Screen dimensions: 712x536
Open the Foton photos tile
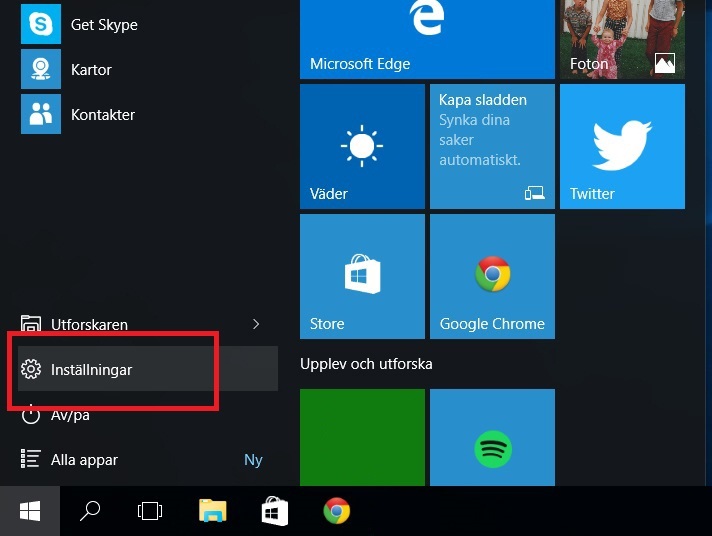pyautogui.click(x=623, y=39)
